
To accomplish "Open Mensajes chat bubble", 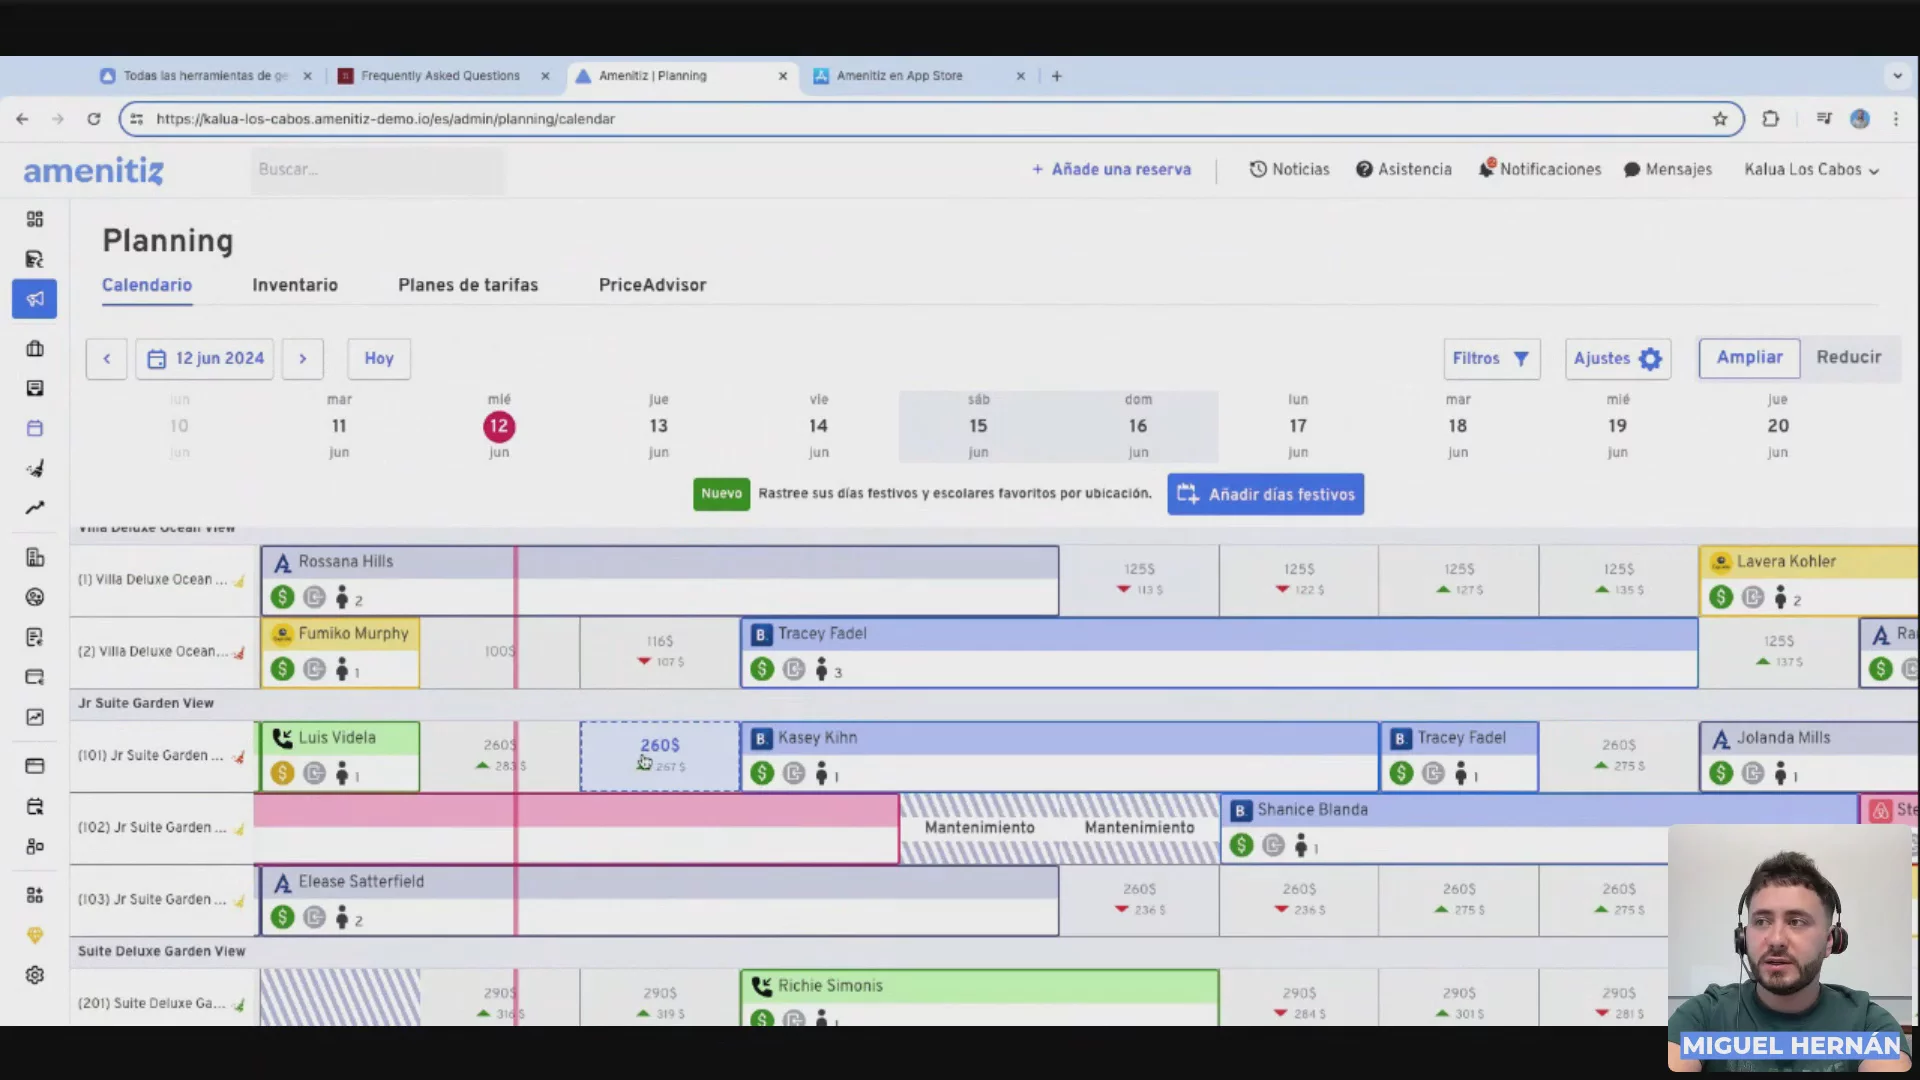I will [1668, 169].
